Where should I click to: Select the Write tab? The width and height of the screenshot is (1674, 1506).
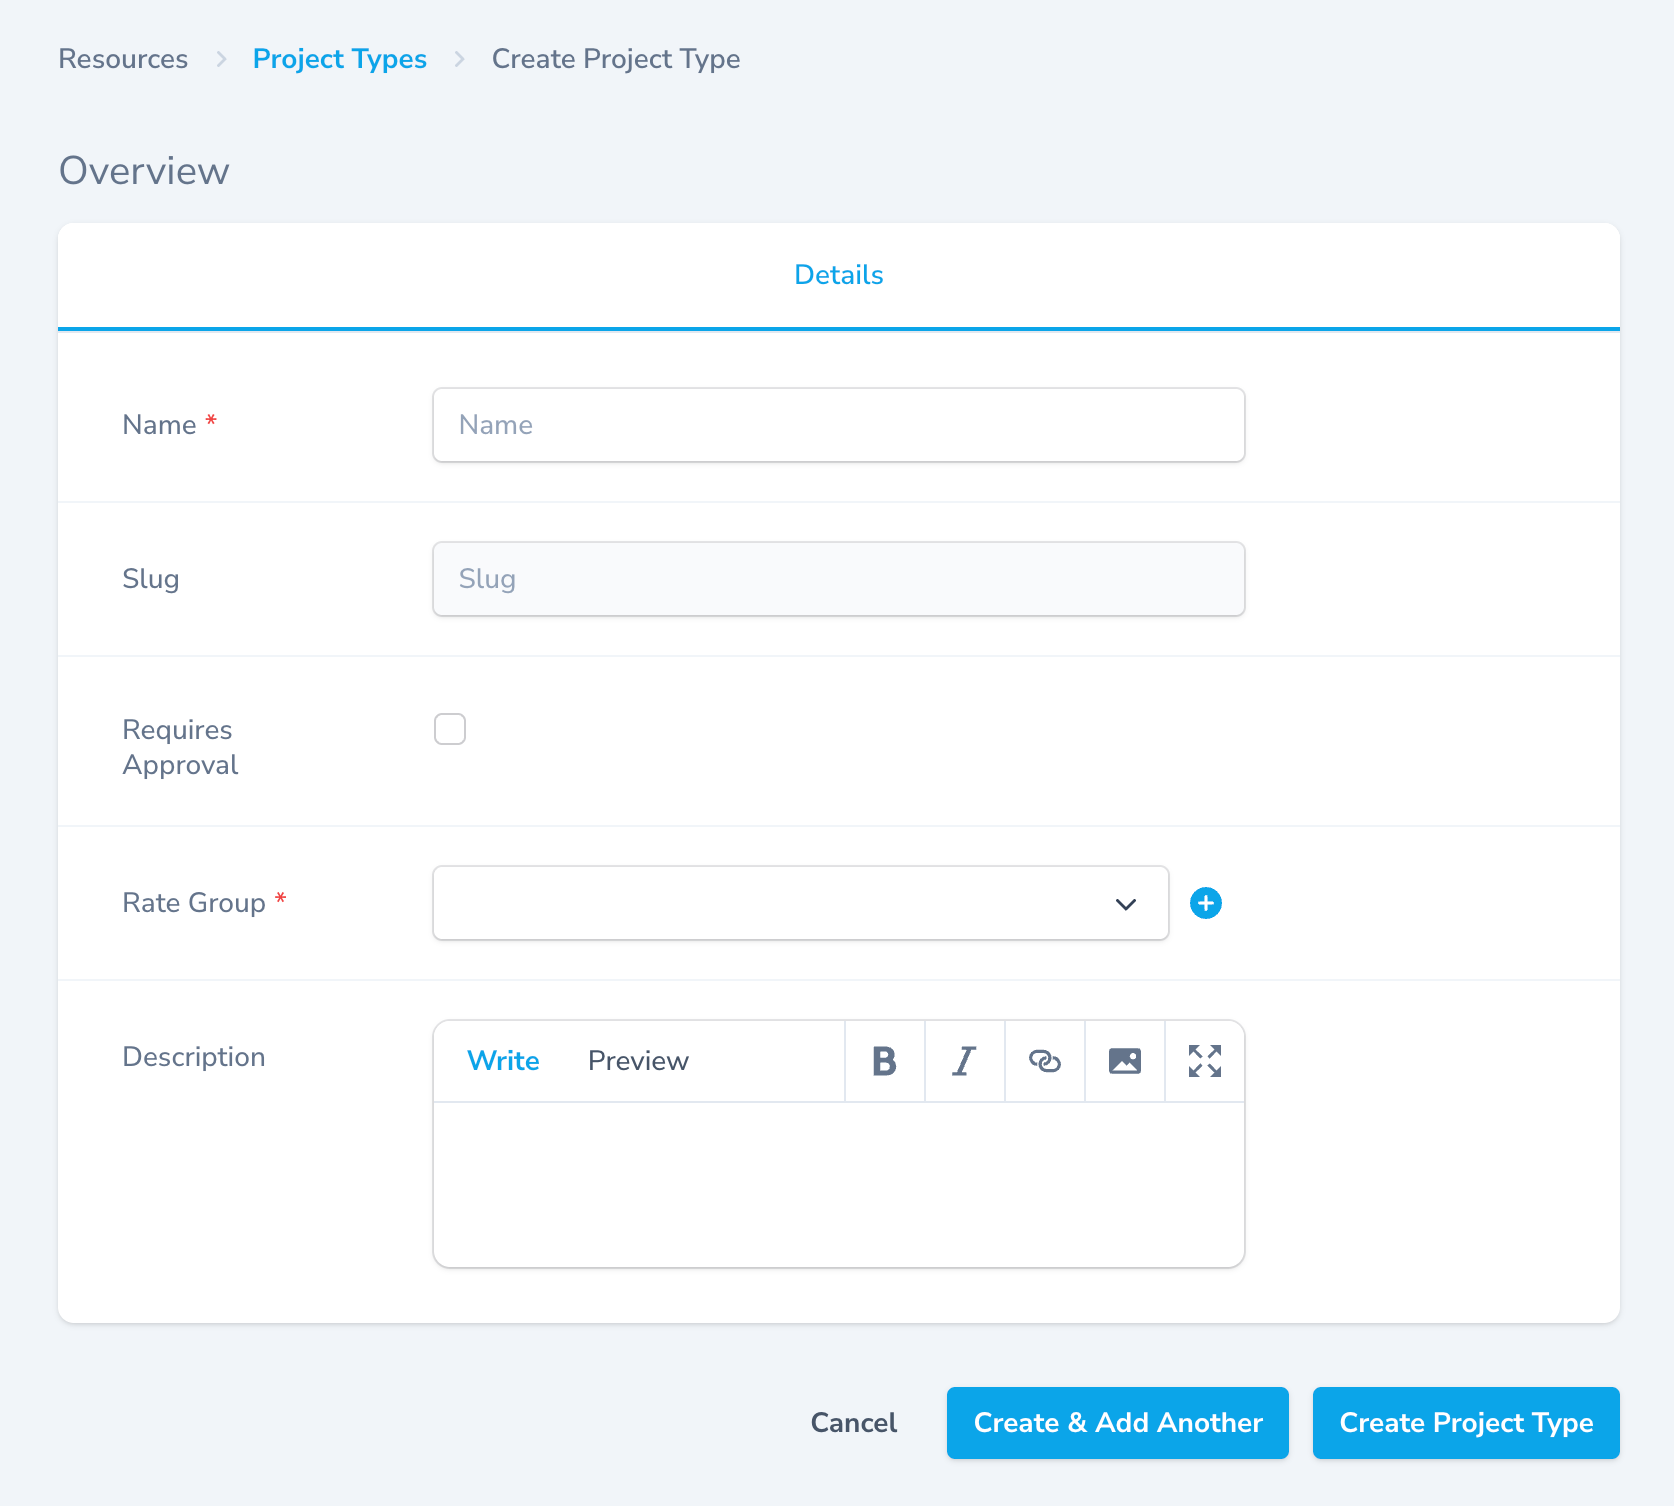503,1061
